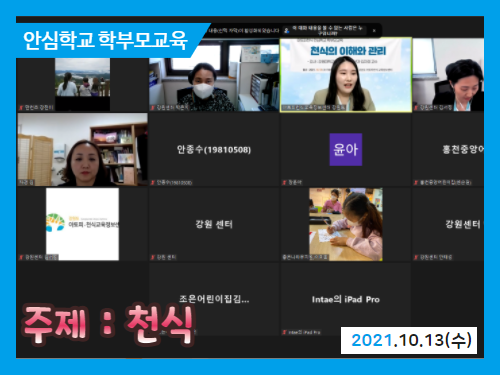Dismiss the notification banner with the X
500x375 pixels.
[x=374, y=31]
